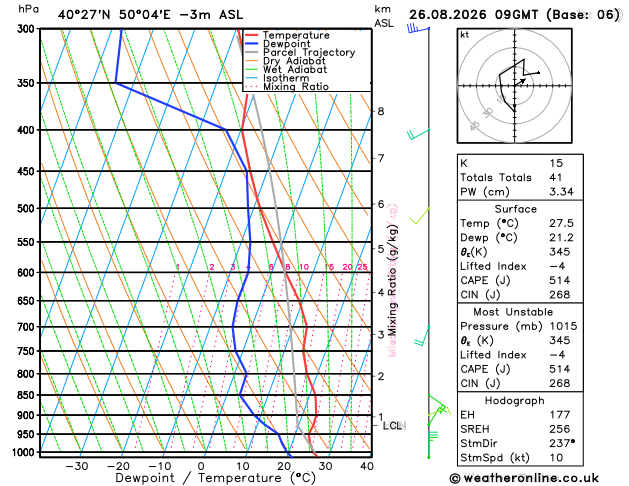Screen dimensions: 629x486
Task: Click the weatheronline.co.uk copyright text
Action: (524, 478)
